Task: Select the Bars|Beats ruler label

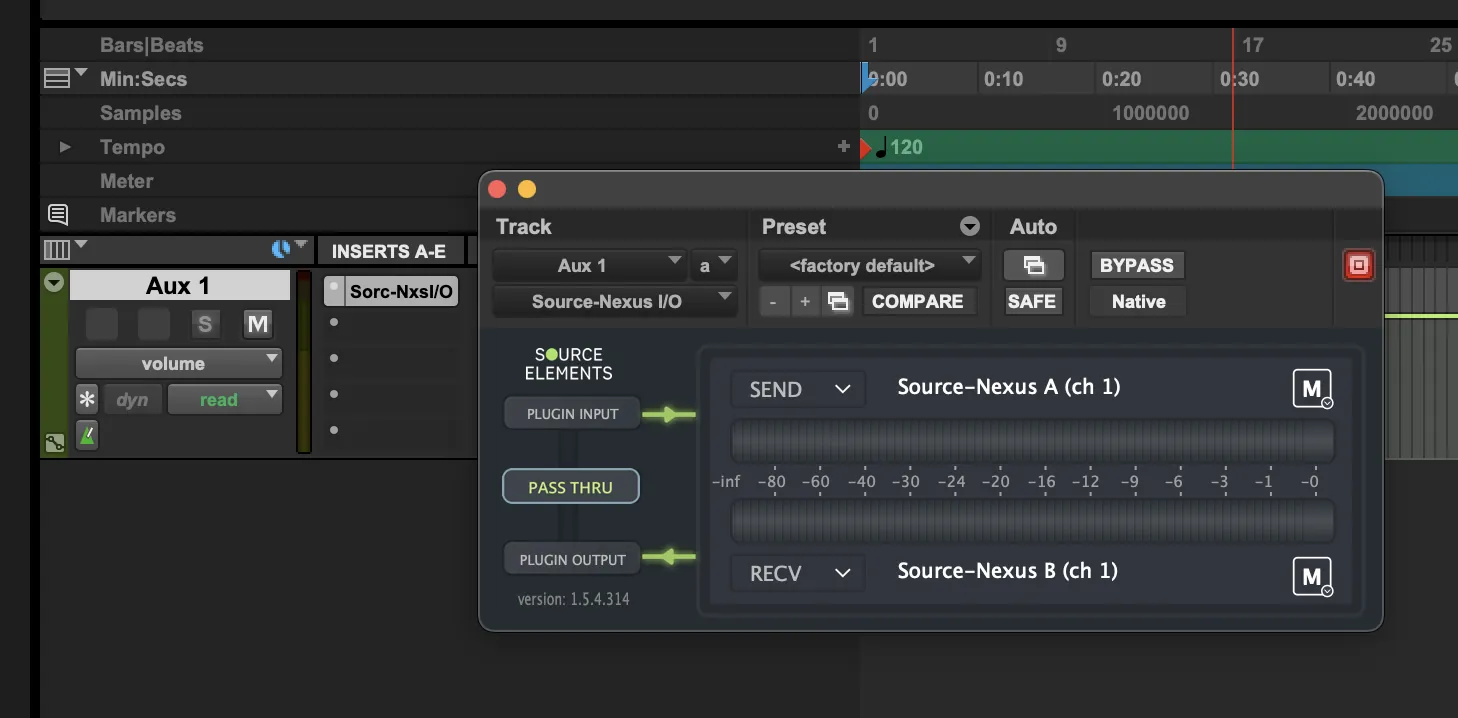Action: pos(151,45)
